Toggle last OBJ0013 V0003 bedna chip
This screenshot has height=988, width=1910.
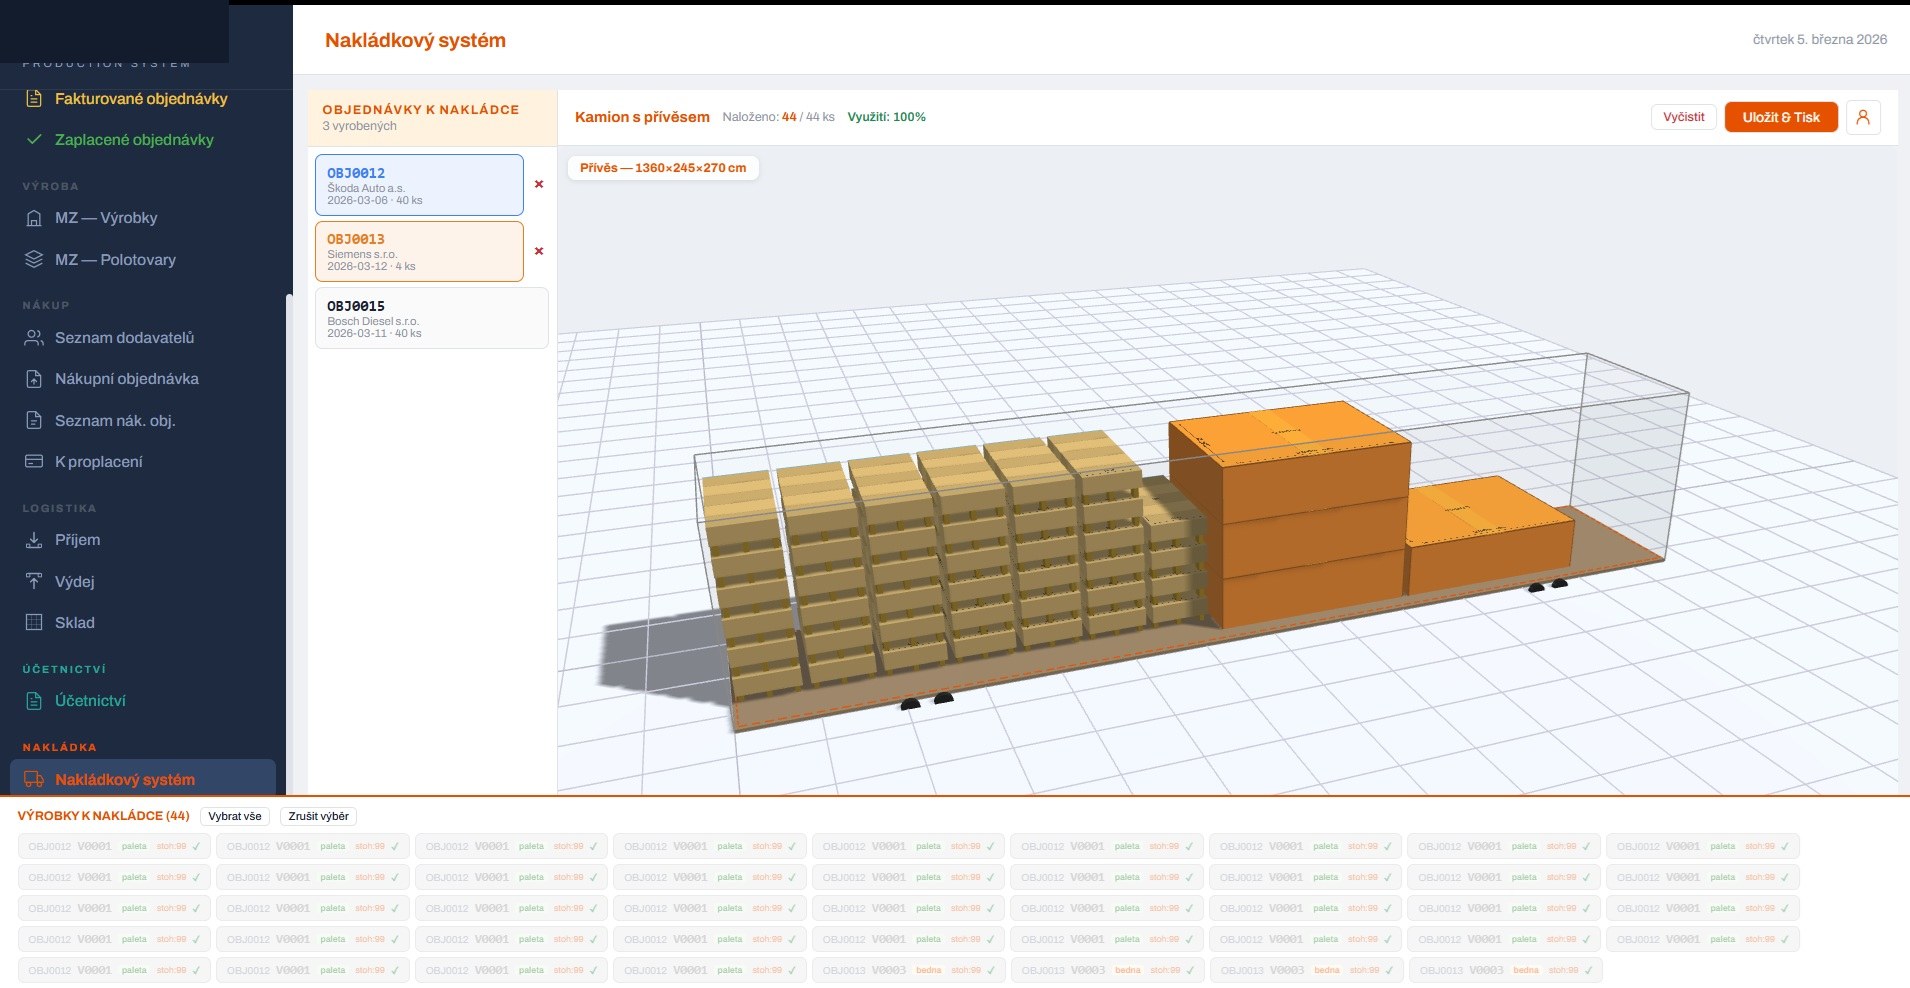(1504, 970)
